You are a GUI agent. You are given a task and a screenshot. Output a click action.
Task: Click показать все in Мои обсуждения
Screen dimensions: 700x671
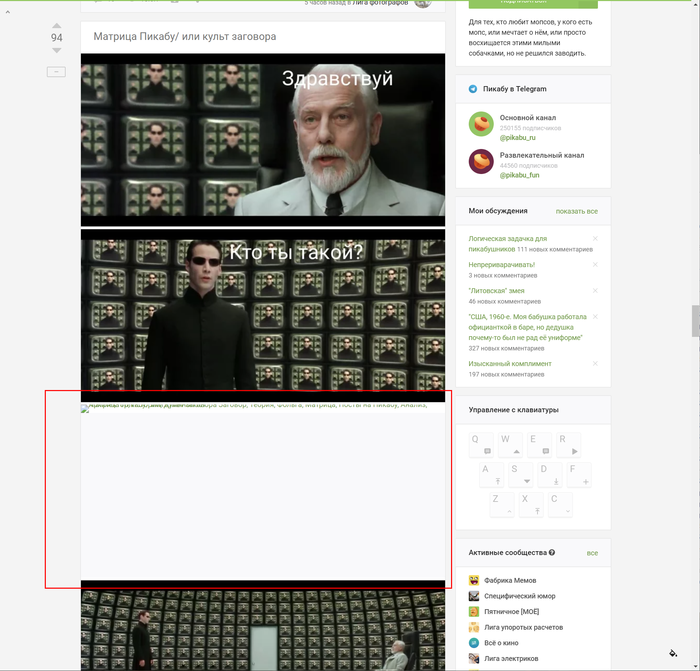click(x=576, y=212)
